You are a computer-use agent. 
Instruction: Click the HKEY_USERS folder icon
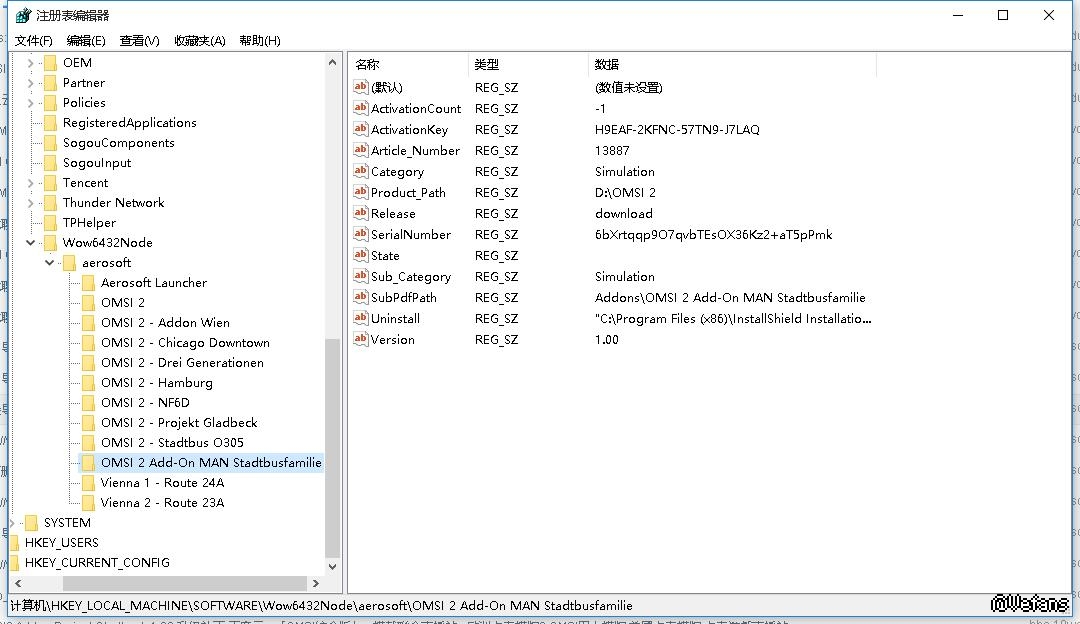14,543
